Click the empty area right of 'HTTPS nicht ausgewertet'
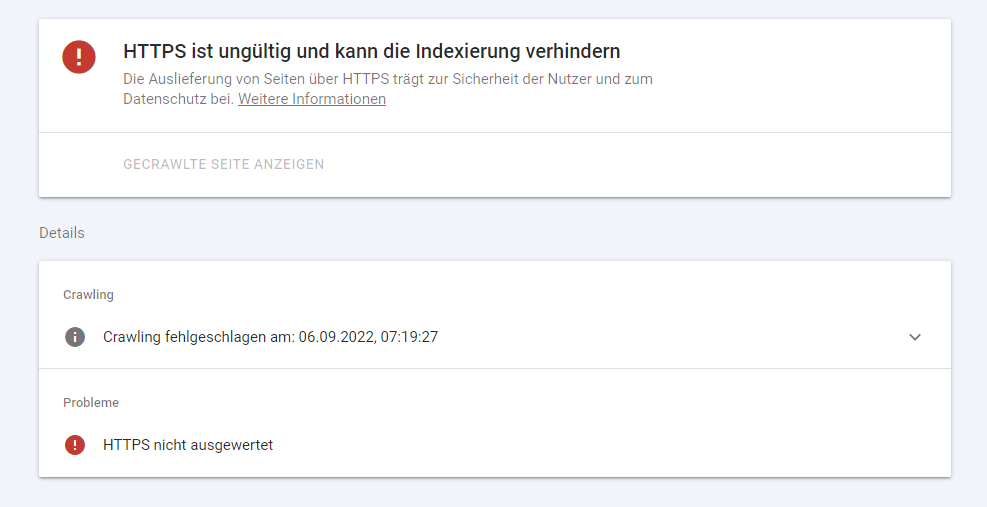This screenshot has width=987, height=507. (x=600, y=445)
